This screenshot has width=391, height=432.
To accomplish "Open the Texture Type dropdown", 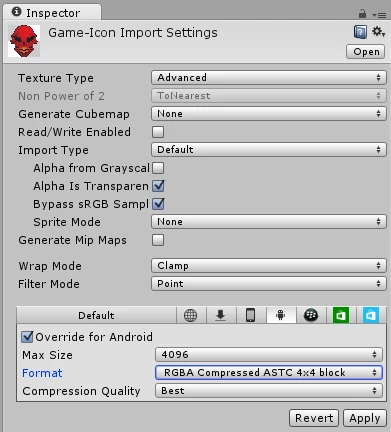I will coord(269,78).
